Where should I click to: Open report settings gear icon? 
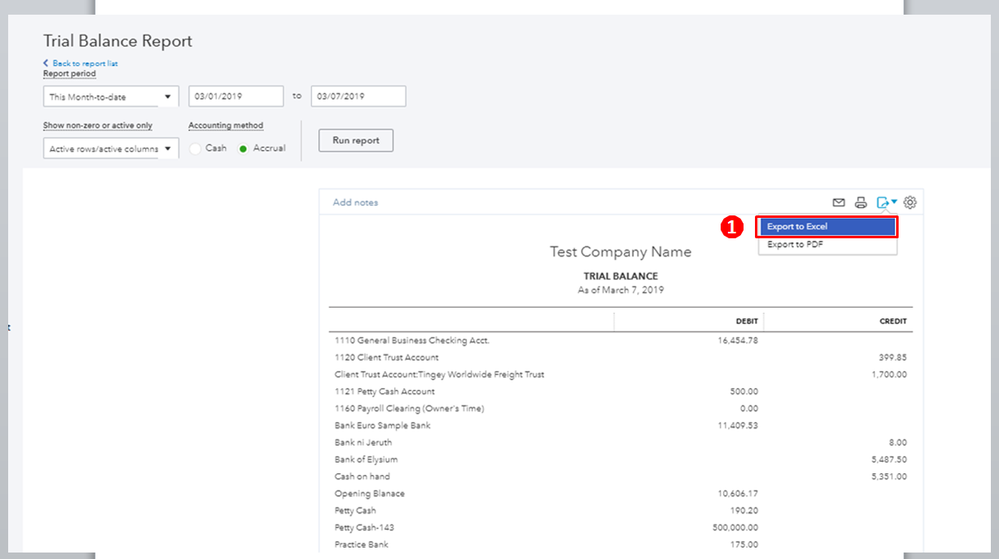(x=910, y=203)
